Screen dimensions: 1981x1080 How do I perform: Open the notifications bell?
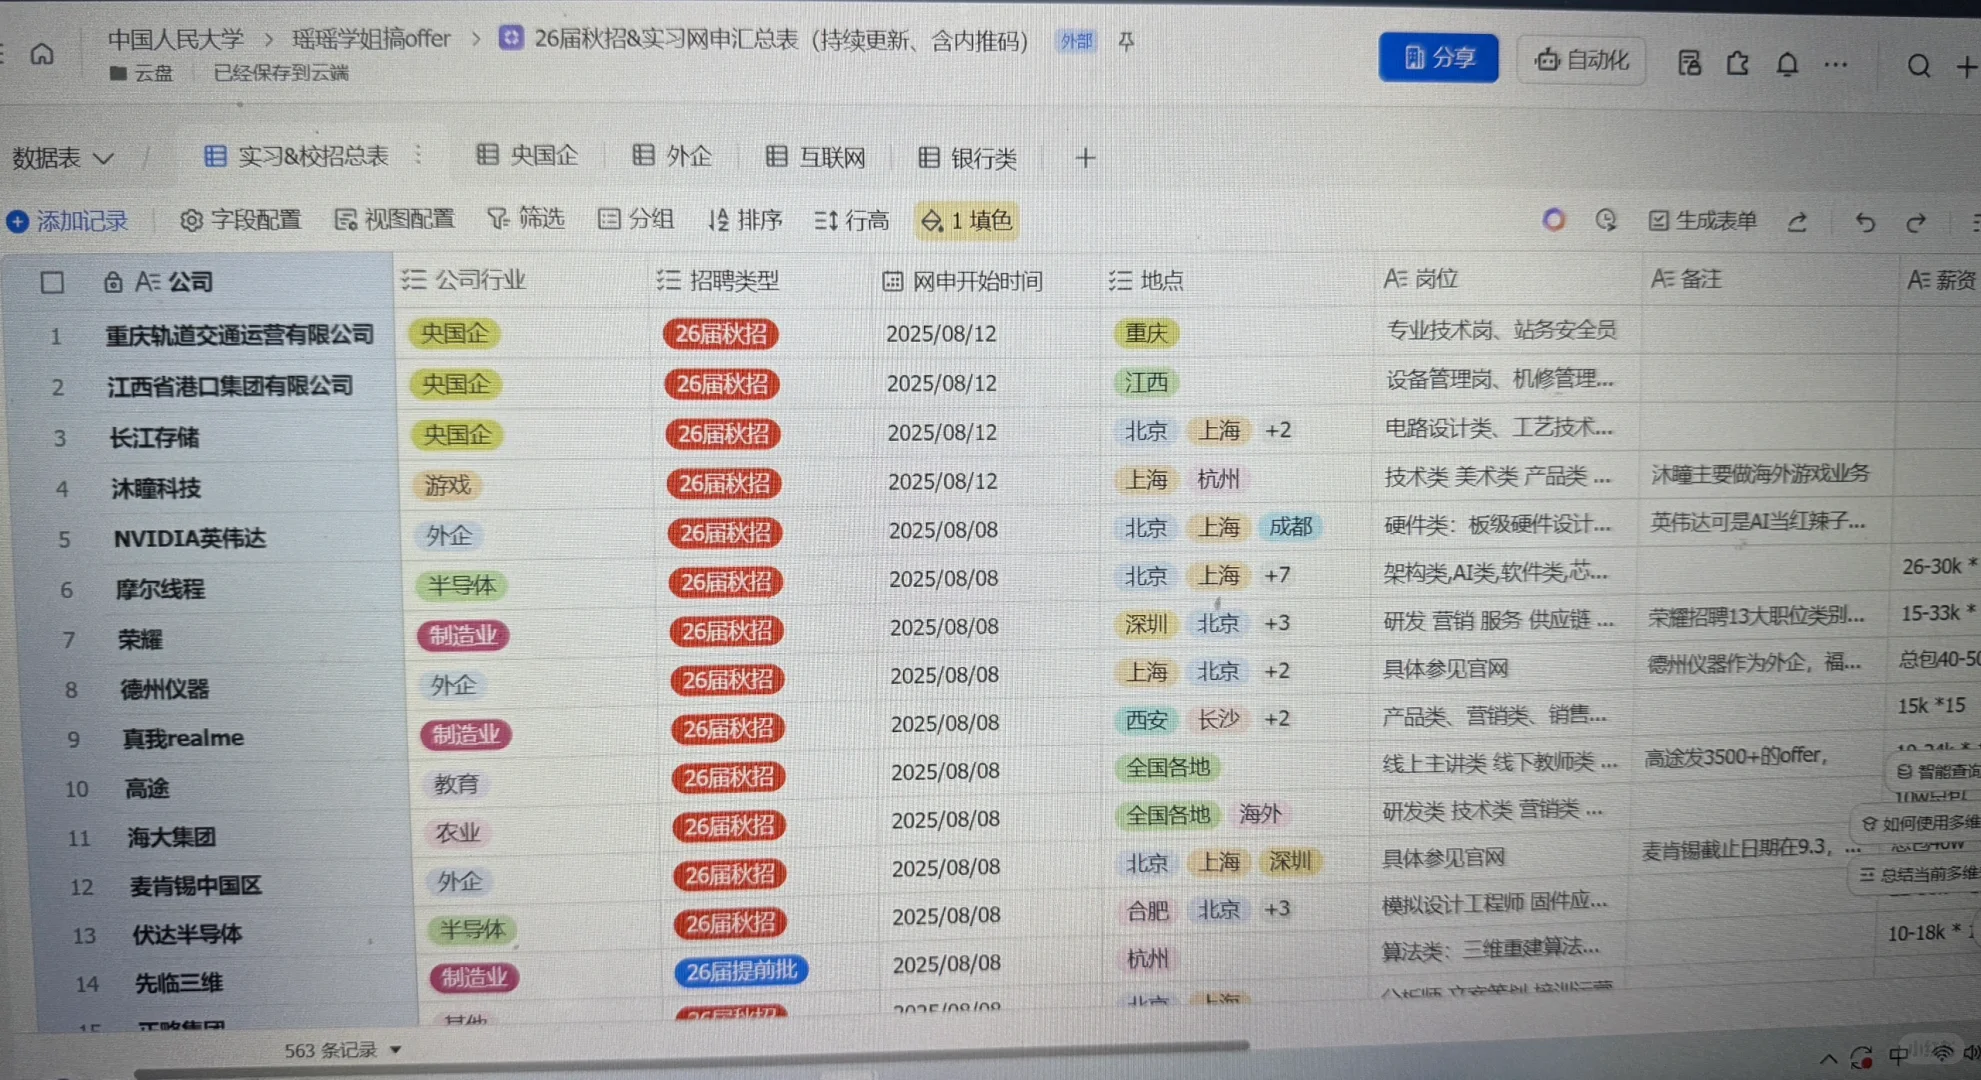pos(1787,64)
